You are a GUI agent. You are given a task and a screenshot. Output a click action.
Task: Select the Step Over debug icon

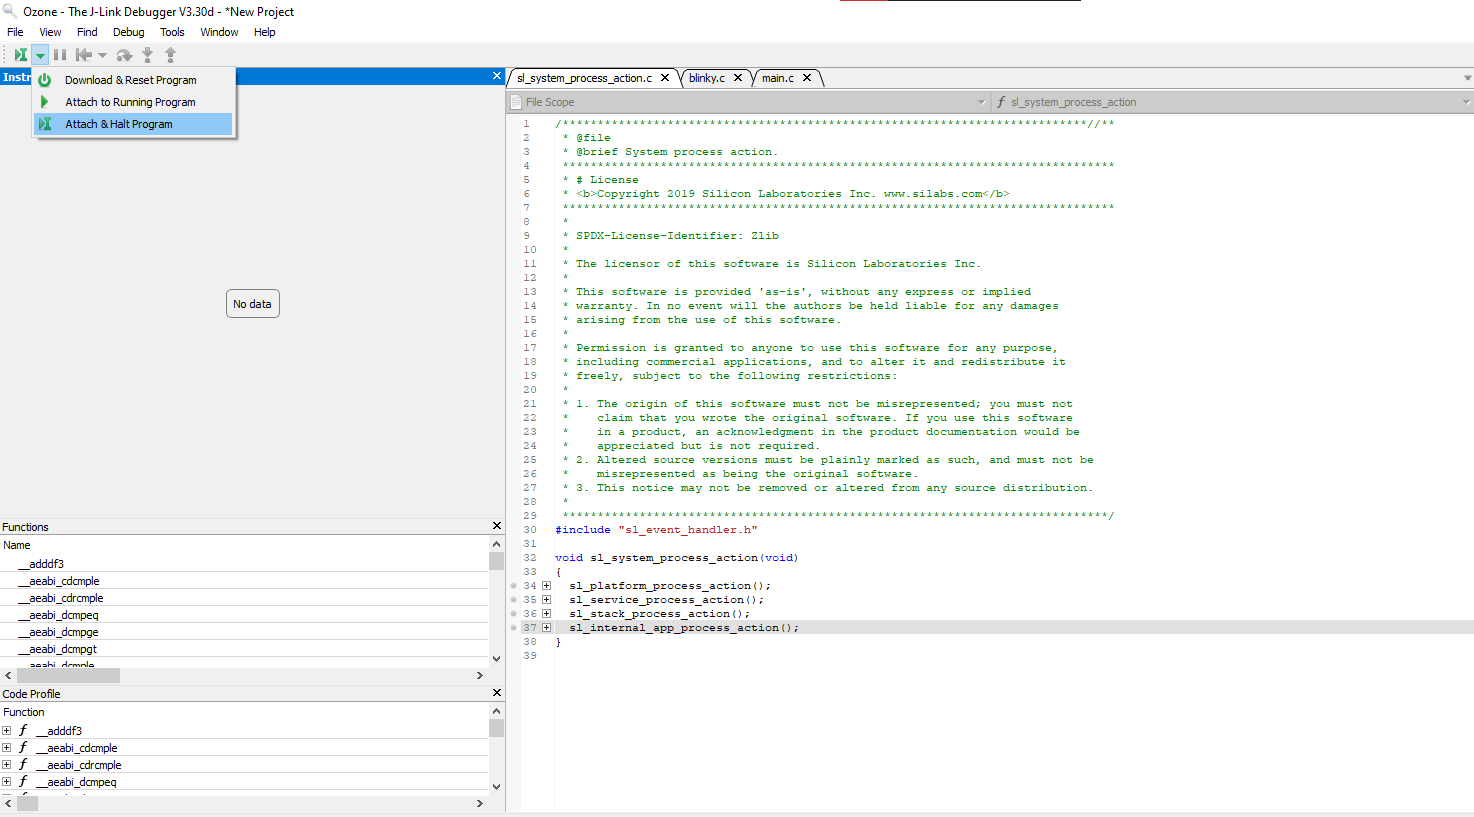[x=124, y=54]
